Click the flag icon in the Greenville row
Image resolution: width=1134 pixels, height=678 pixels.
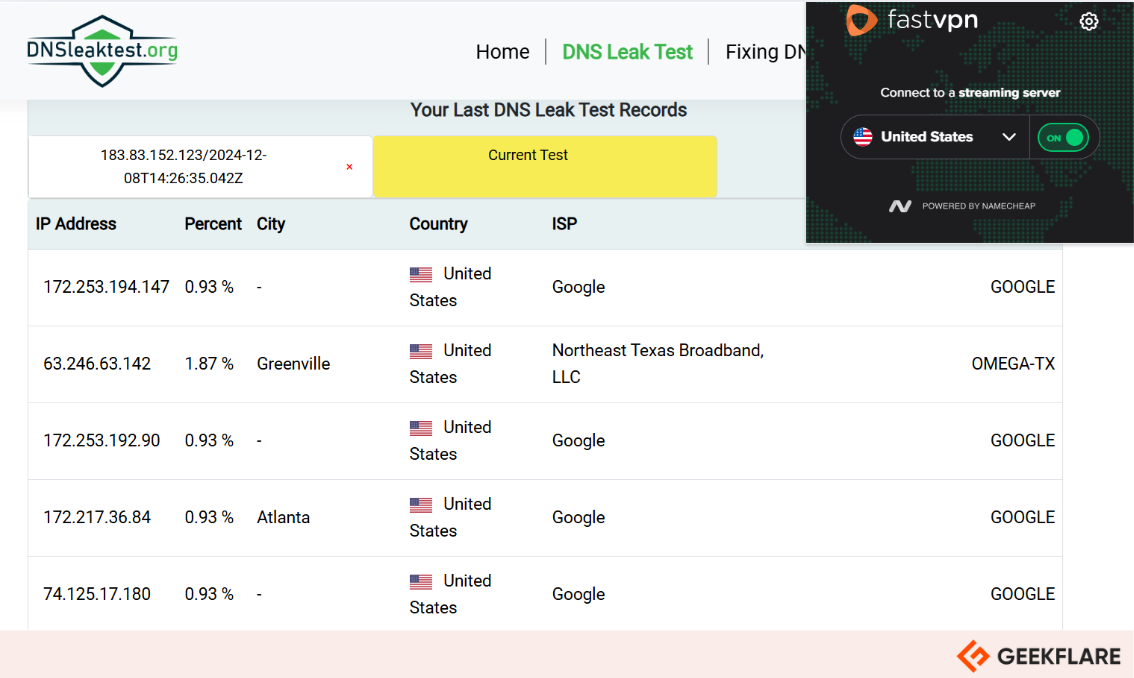[x=423, y=350]
